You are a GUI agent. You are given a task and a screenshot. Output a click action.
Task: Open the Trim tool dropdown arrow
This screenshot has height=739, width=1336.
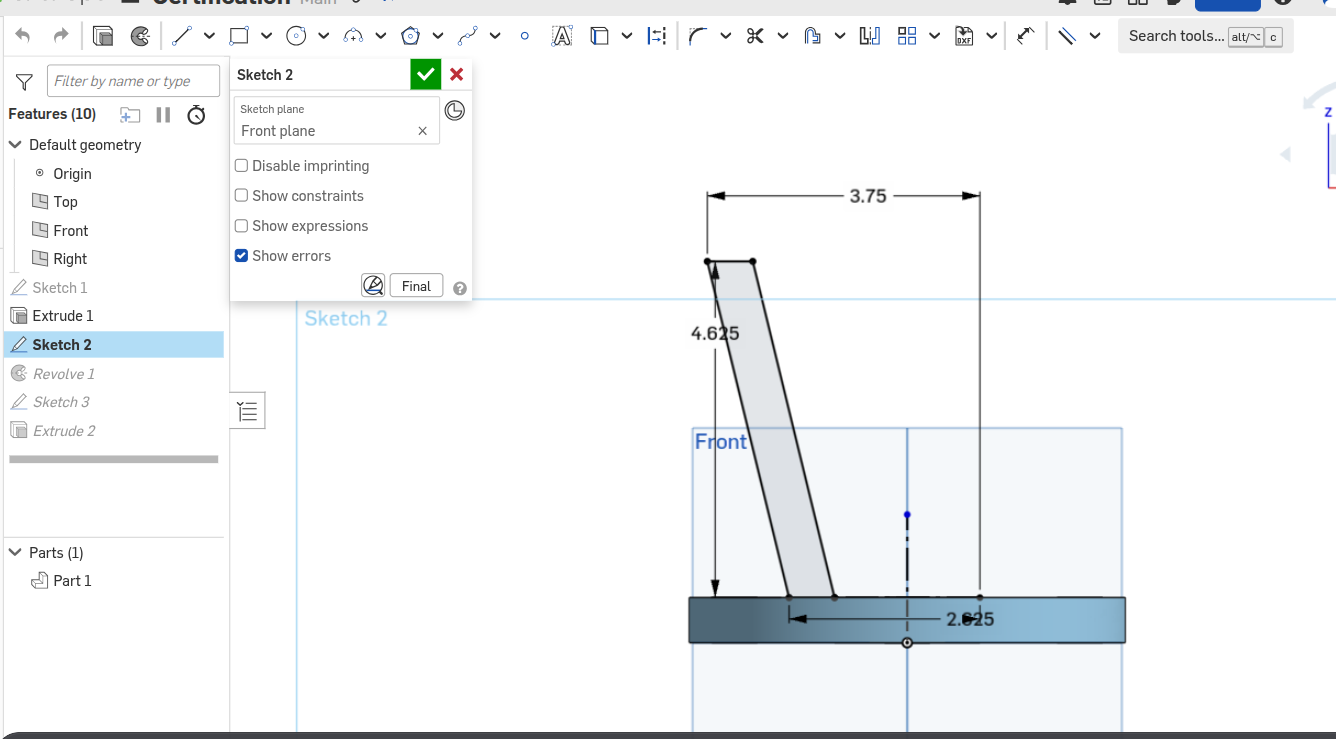pos(782,36)
